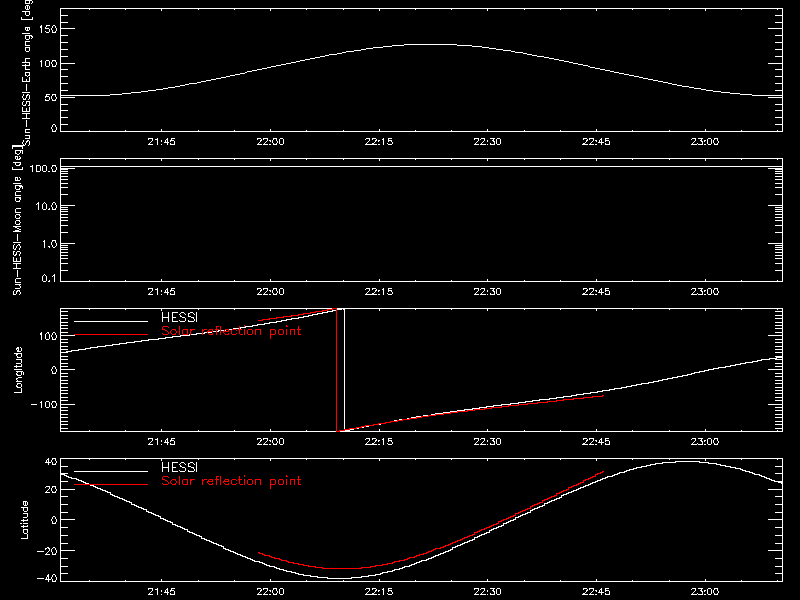
Task: Click 'Solar reflection point' legend label in Longitude plot
Action: tap(231, 331)
